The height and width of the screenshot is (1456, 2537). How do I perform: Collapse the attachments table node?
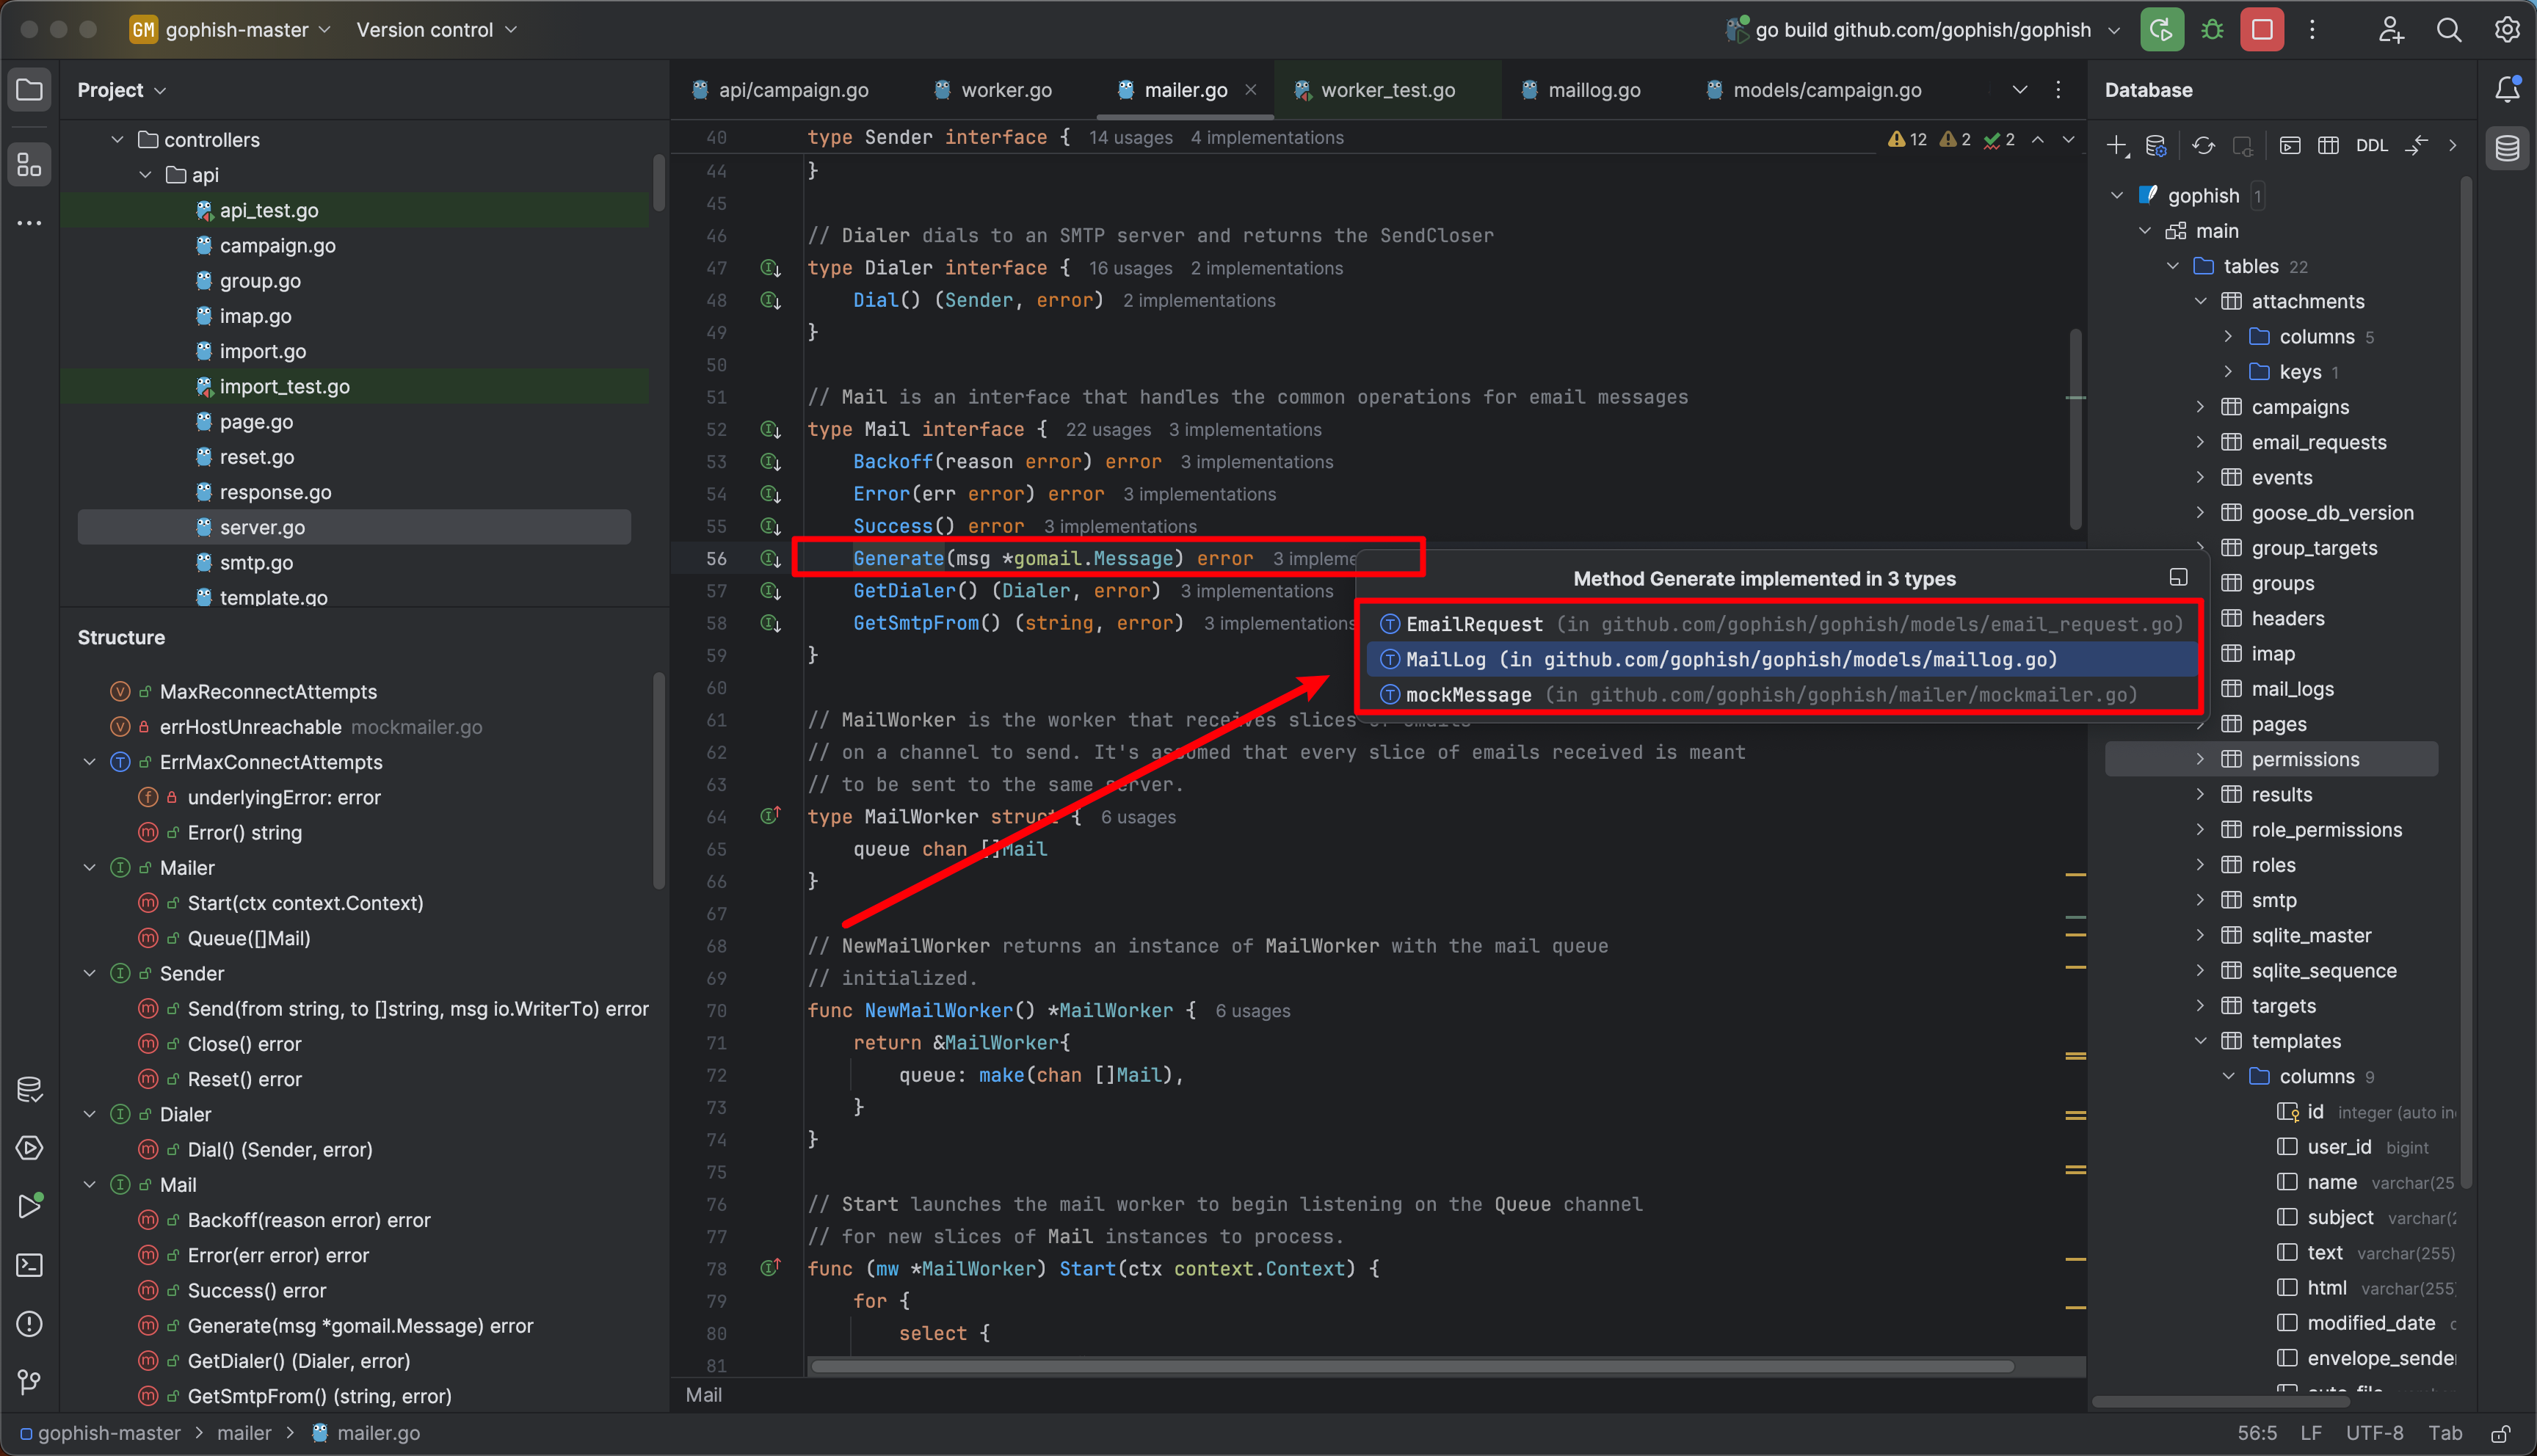(x=2200, y=301)
